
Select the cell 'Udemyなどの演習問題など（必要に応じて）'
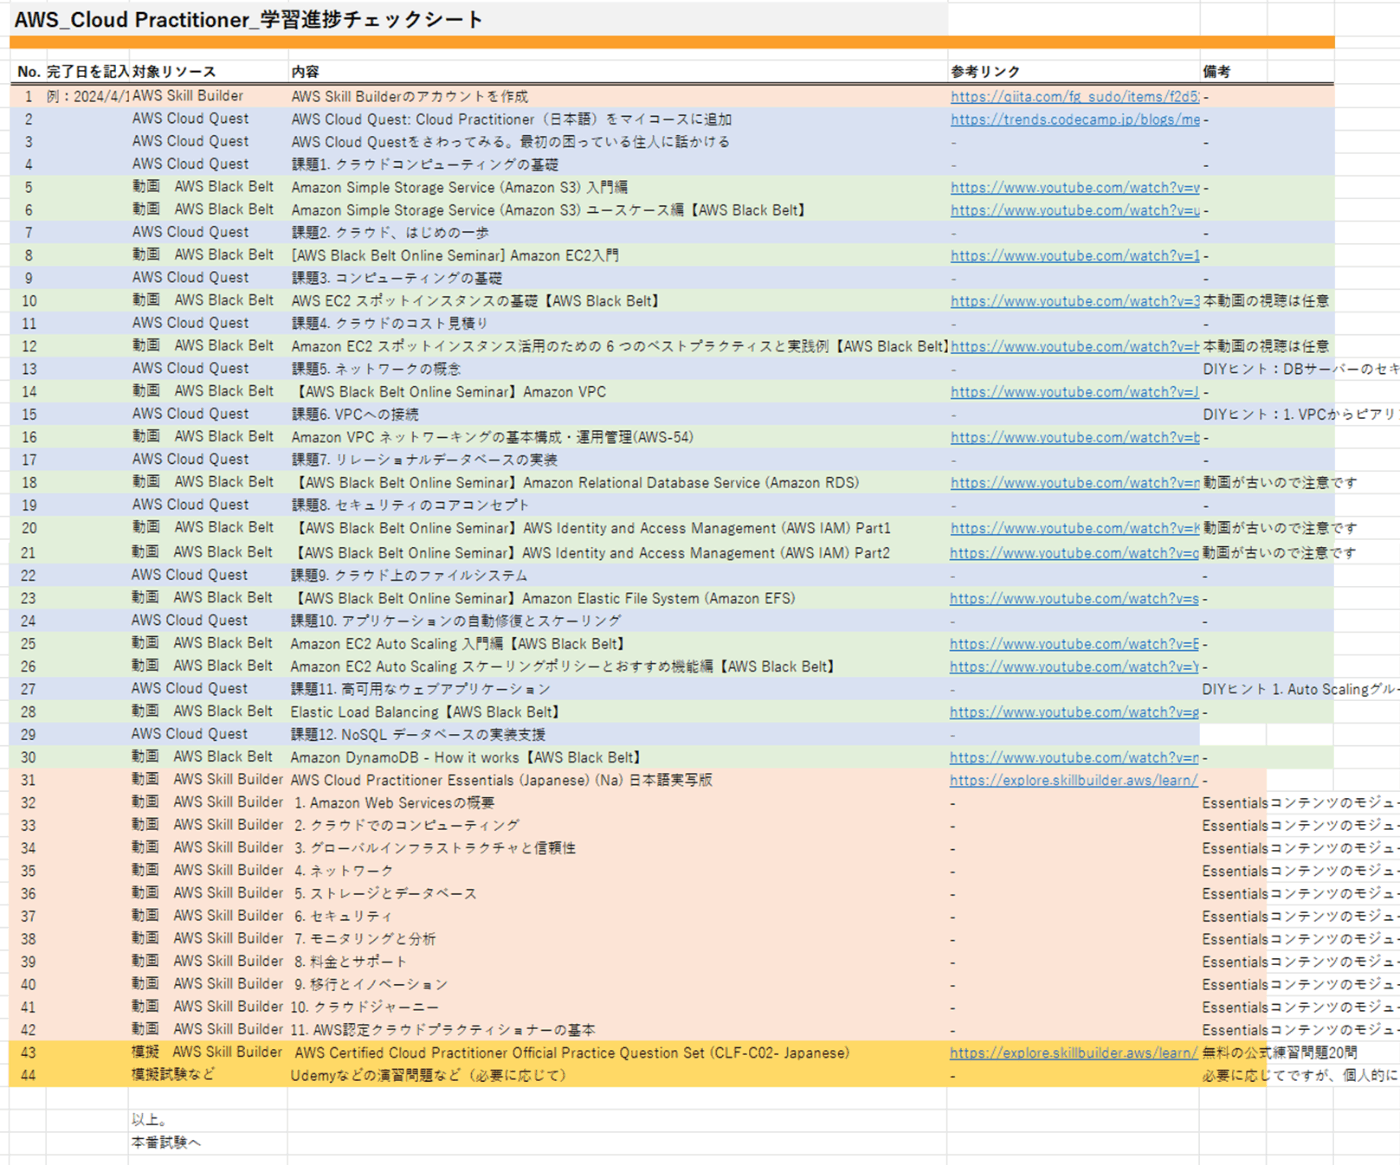click(428, 1075)
